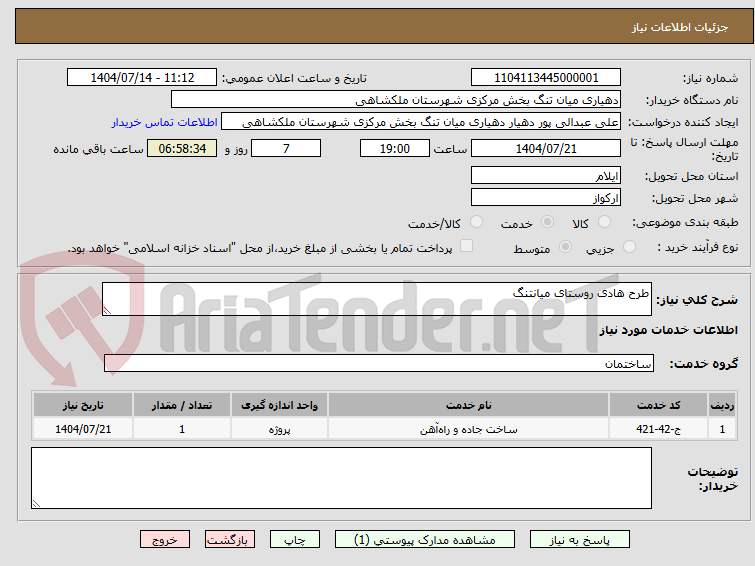Click the ردیف column header

[722, 405]
